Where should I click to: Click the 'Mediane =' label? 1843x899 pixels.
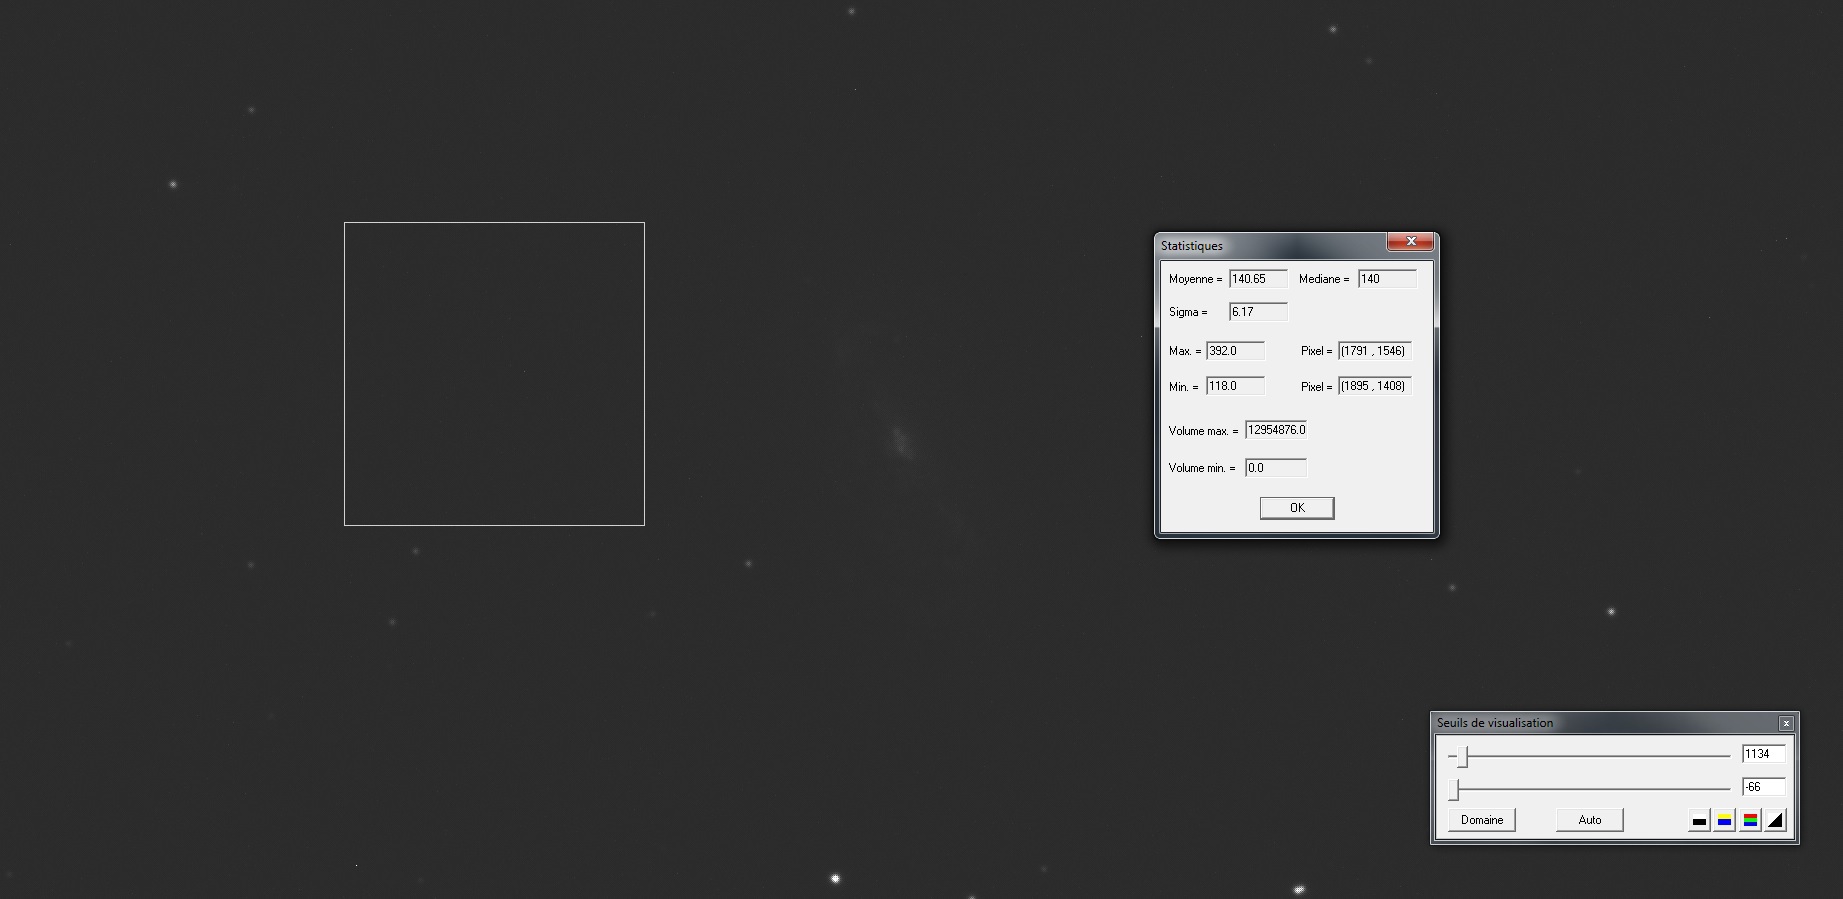tap(1324, 279)
